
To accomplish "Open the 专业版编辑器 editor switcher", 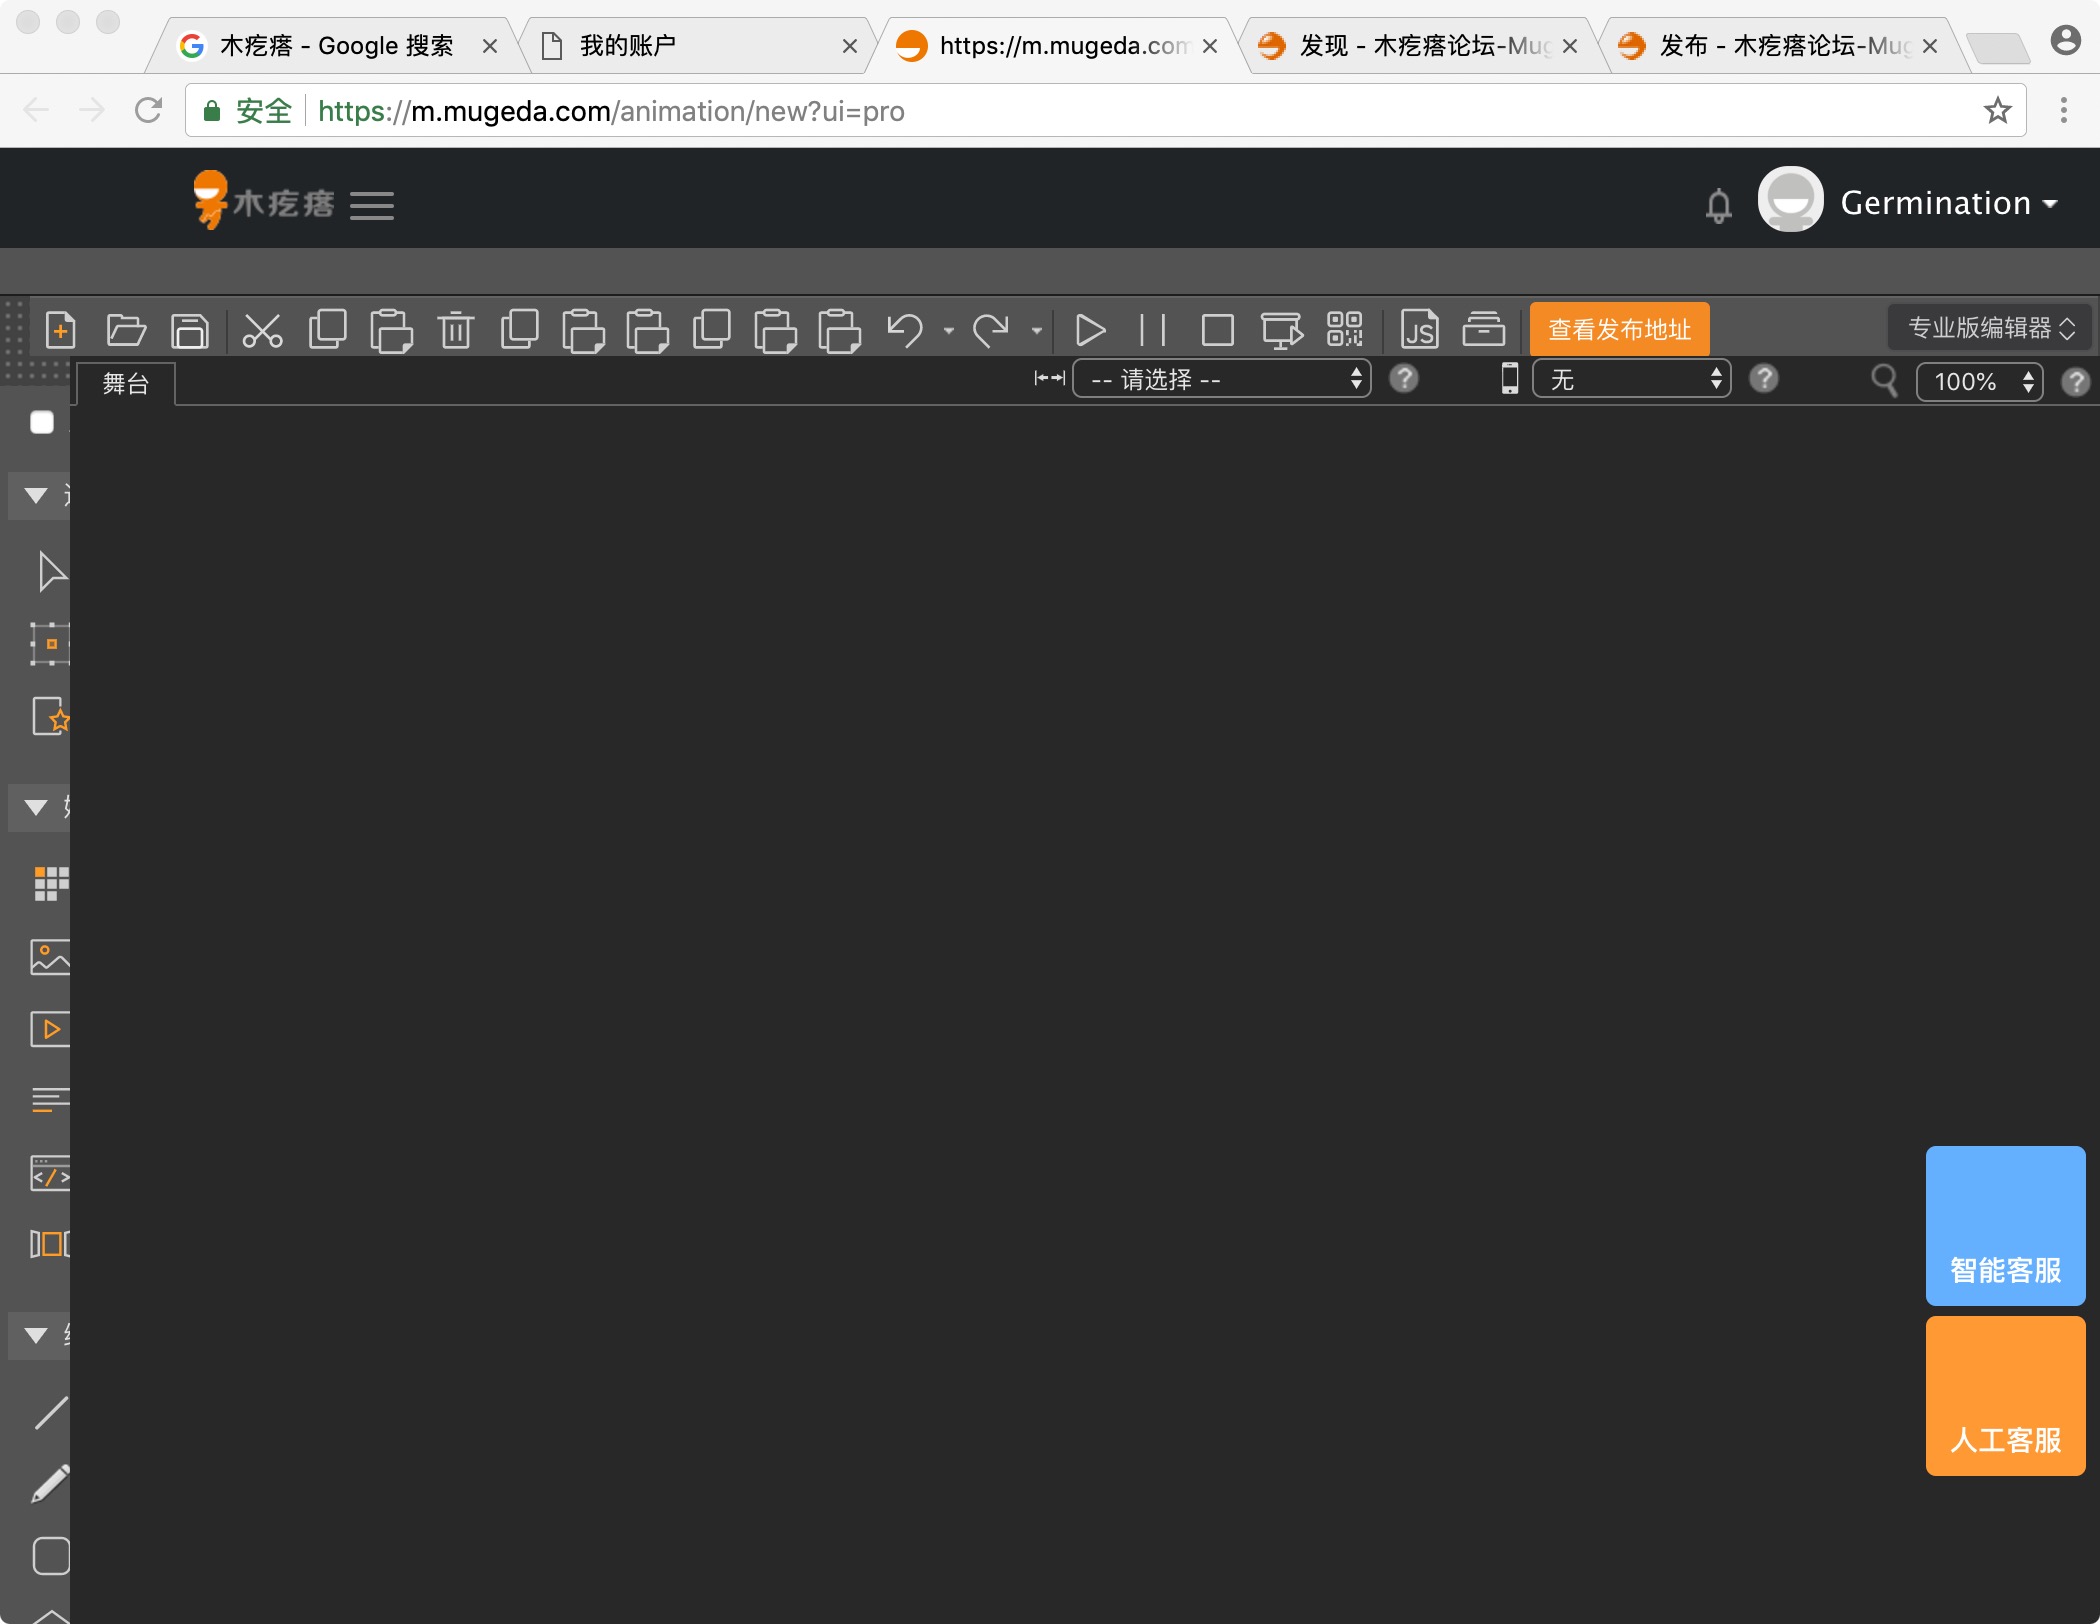I will coord(1989,328).
